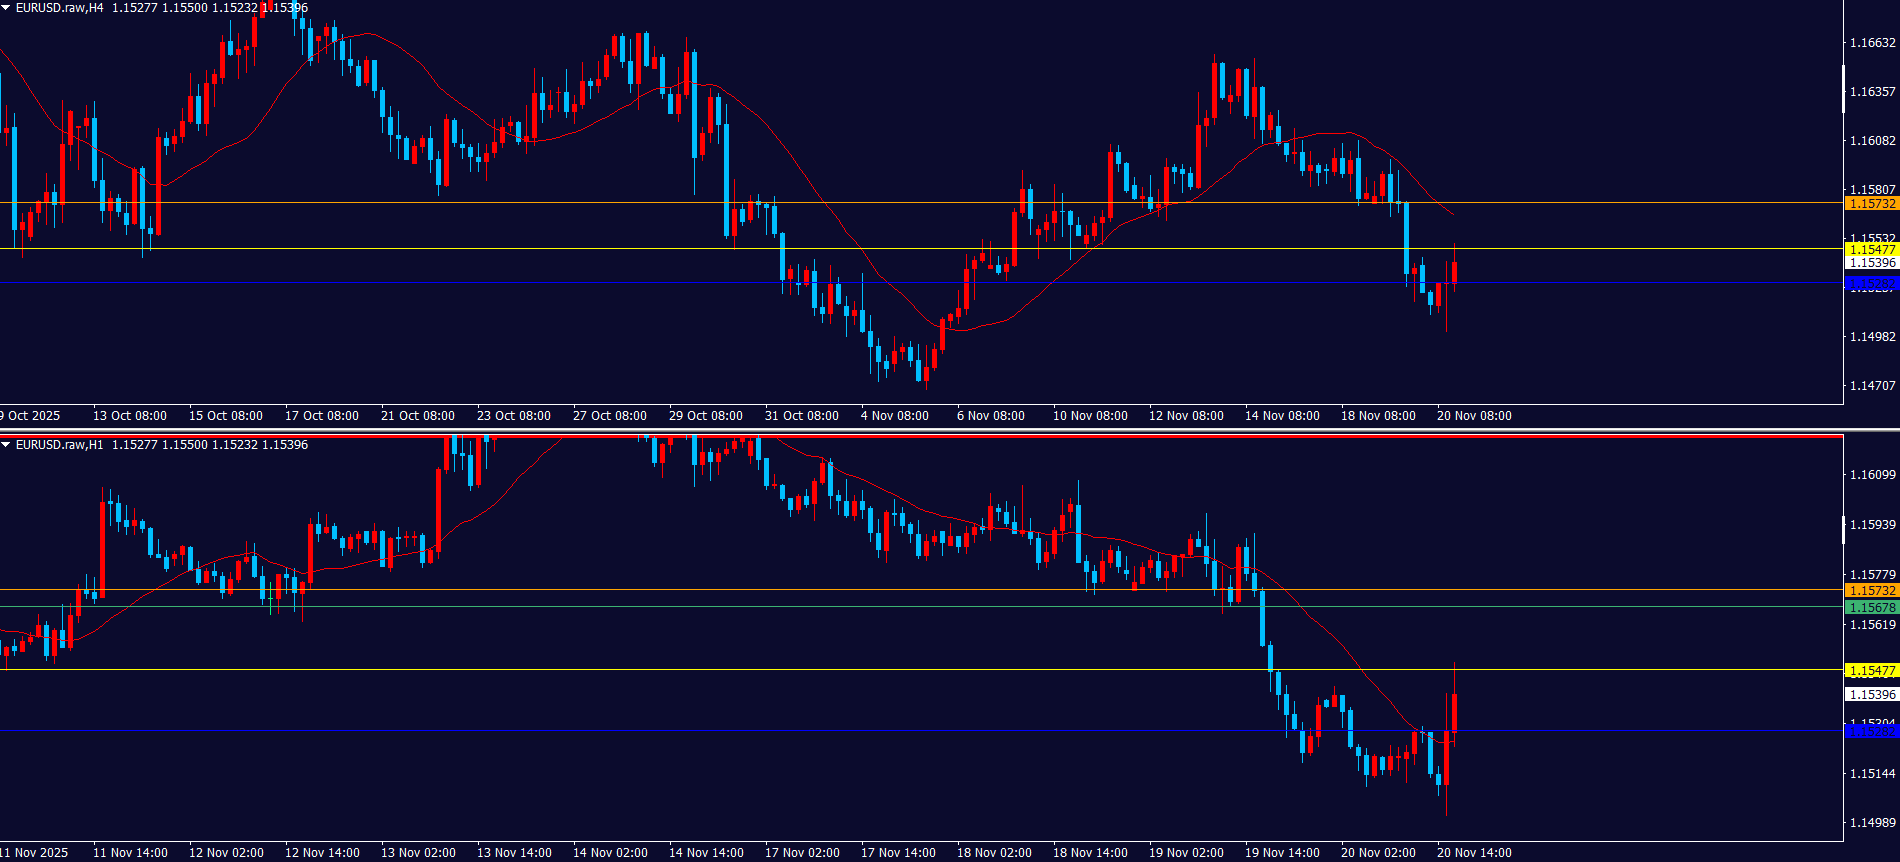Click the H4 chart's one-click trading arrow
Viewport: 1900px width, 862px height.
click(6, 8)
